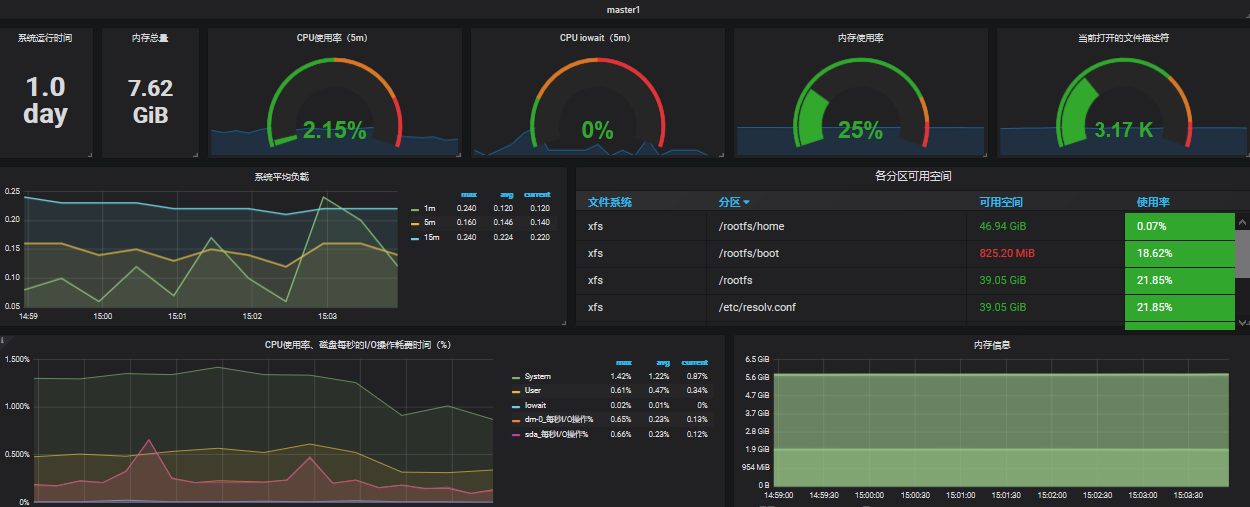Screen dimensions: 1250x507
Task: Open the 内存使用率 panel title menu
Action: point(860,37)
